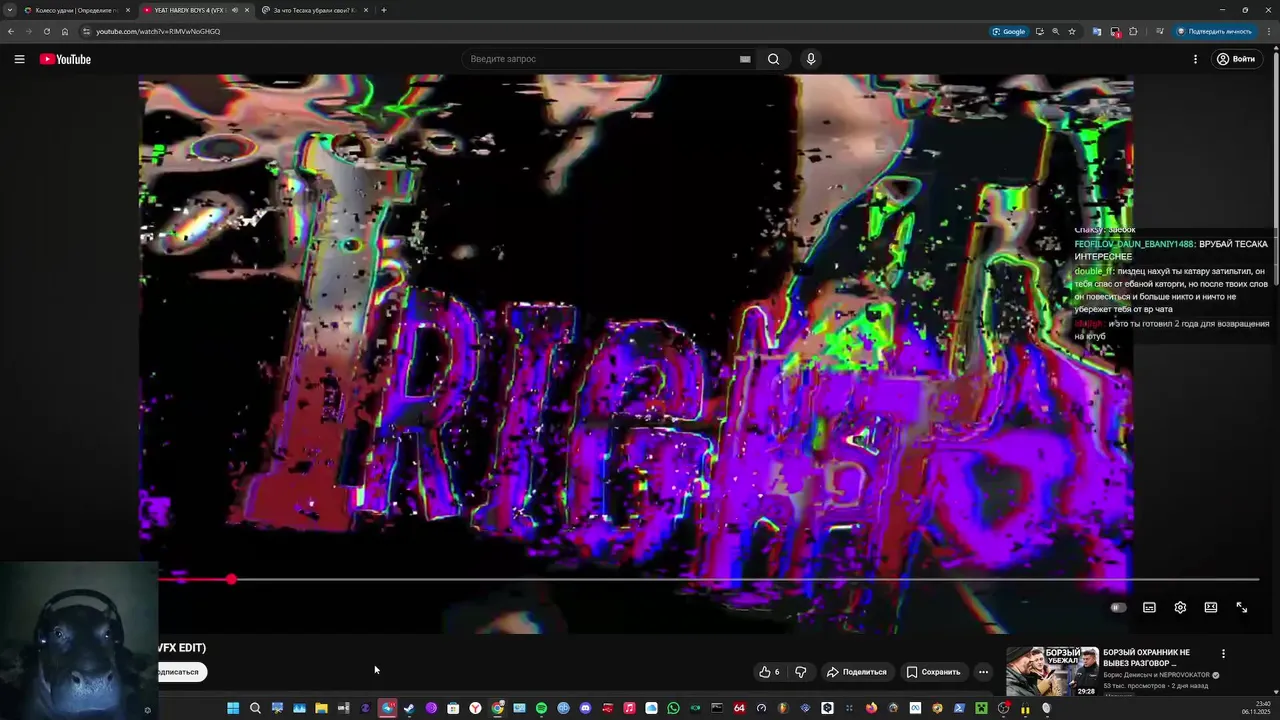Open the YouTube hamburger guide menu
1280x720 pixels.
point(19,59)
